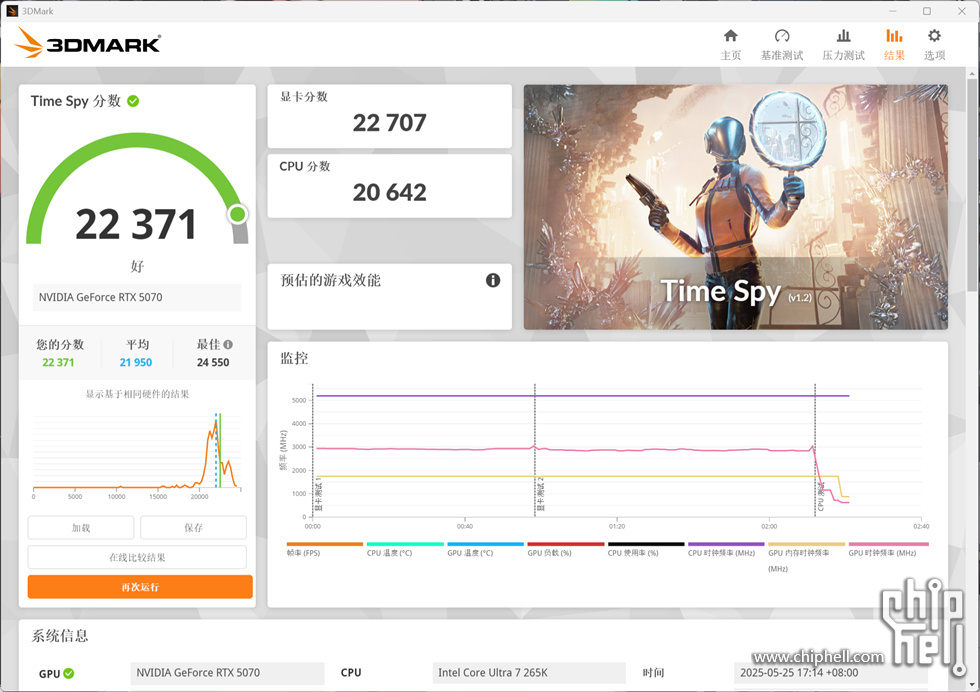This screenshot has width=980, height=692.
Task: Click the green score gauge knob
Action: [238, 214]
